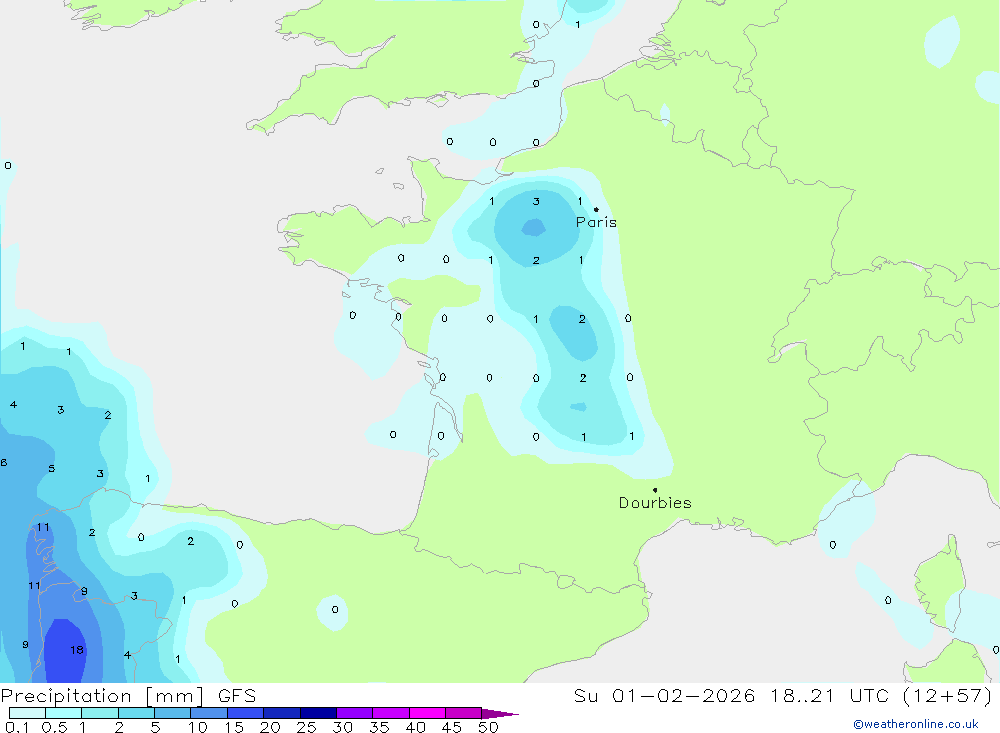1000x733 pixels.
Task: Click the '(12+57)' forecast run text
Action: click(x=948, y=695)
